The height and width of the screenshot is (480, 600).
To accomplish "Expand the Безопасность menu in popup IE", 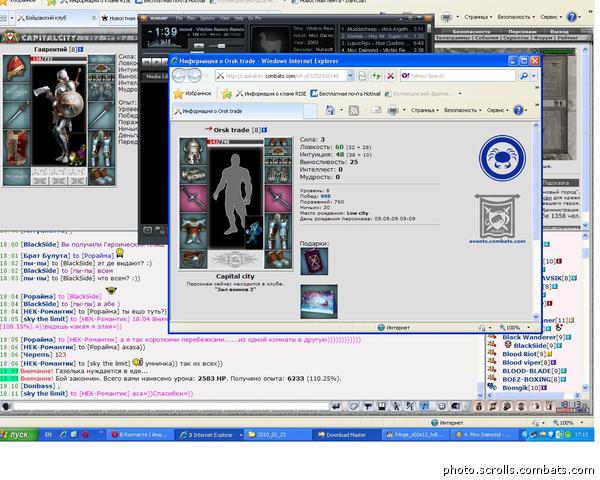I will click(x=463, y=110).
